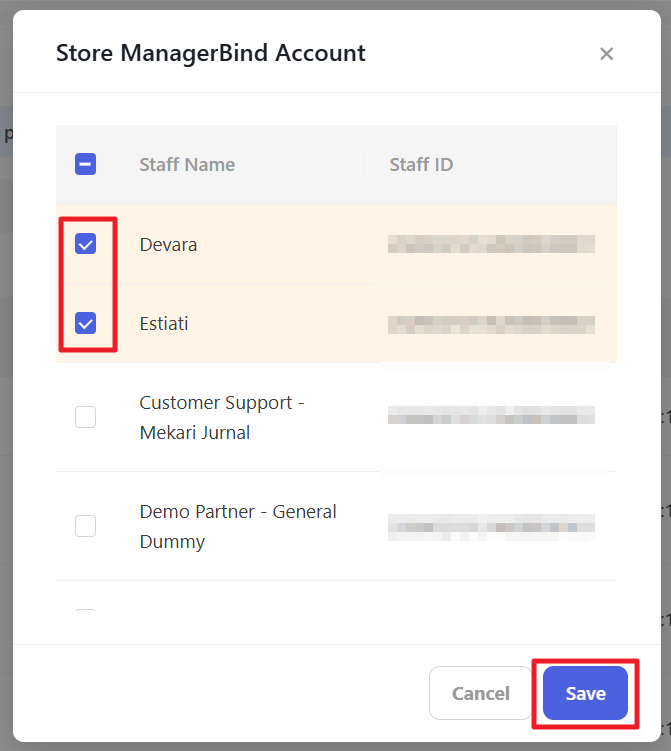The height and width of the screenshot is (751, 671).
Task: Uncheck the Estiati staff checkbox
Action: (x=86, y=323)
